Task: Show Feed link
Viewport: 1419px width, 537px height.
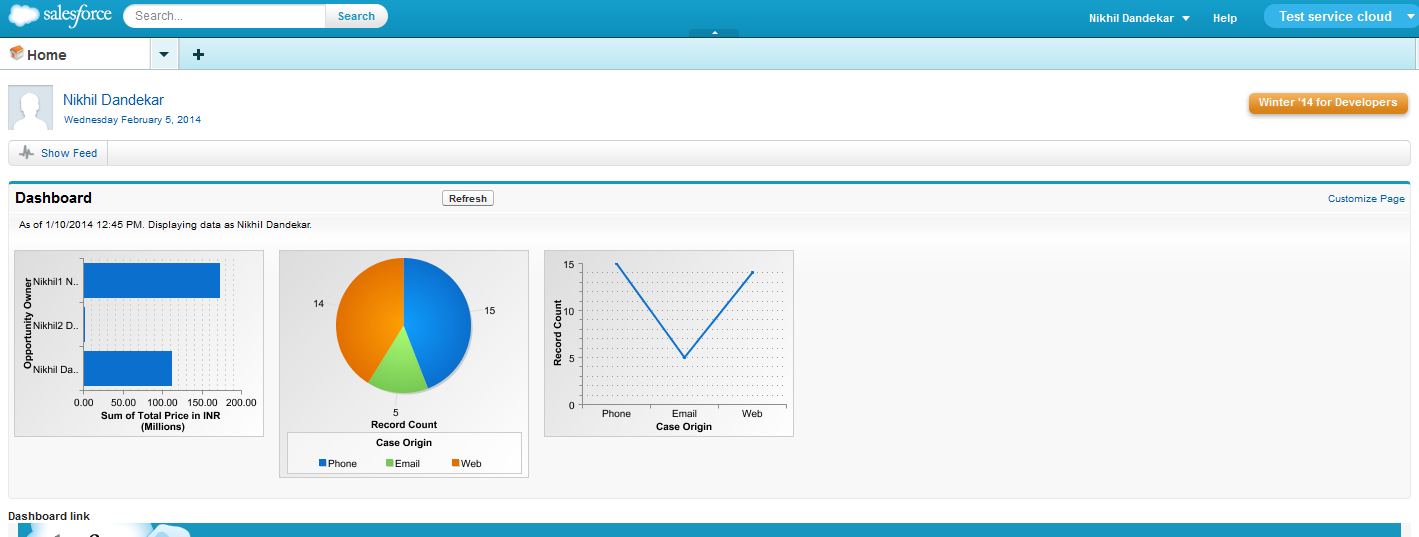Action: pos(69,153)
